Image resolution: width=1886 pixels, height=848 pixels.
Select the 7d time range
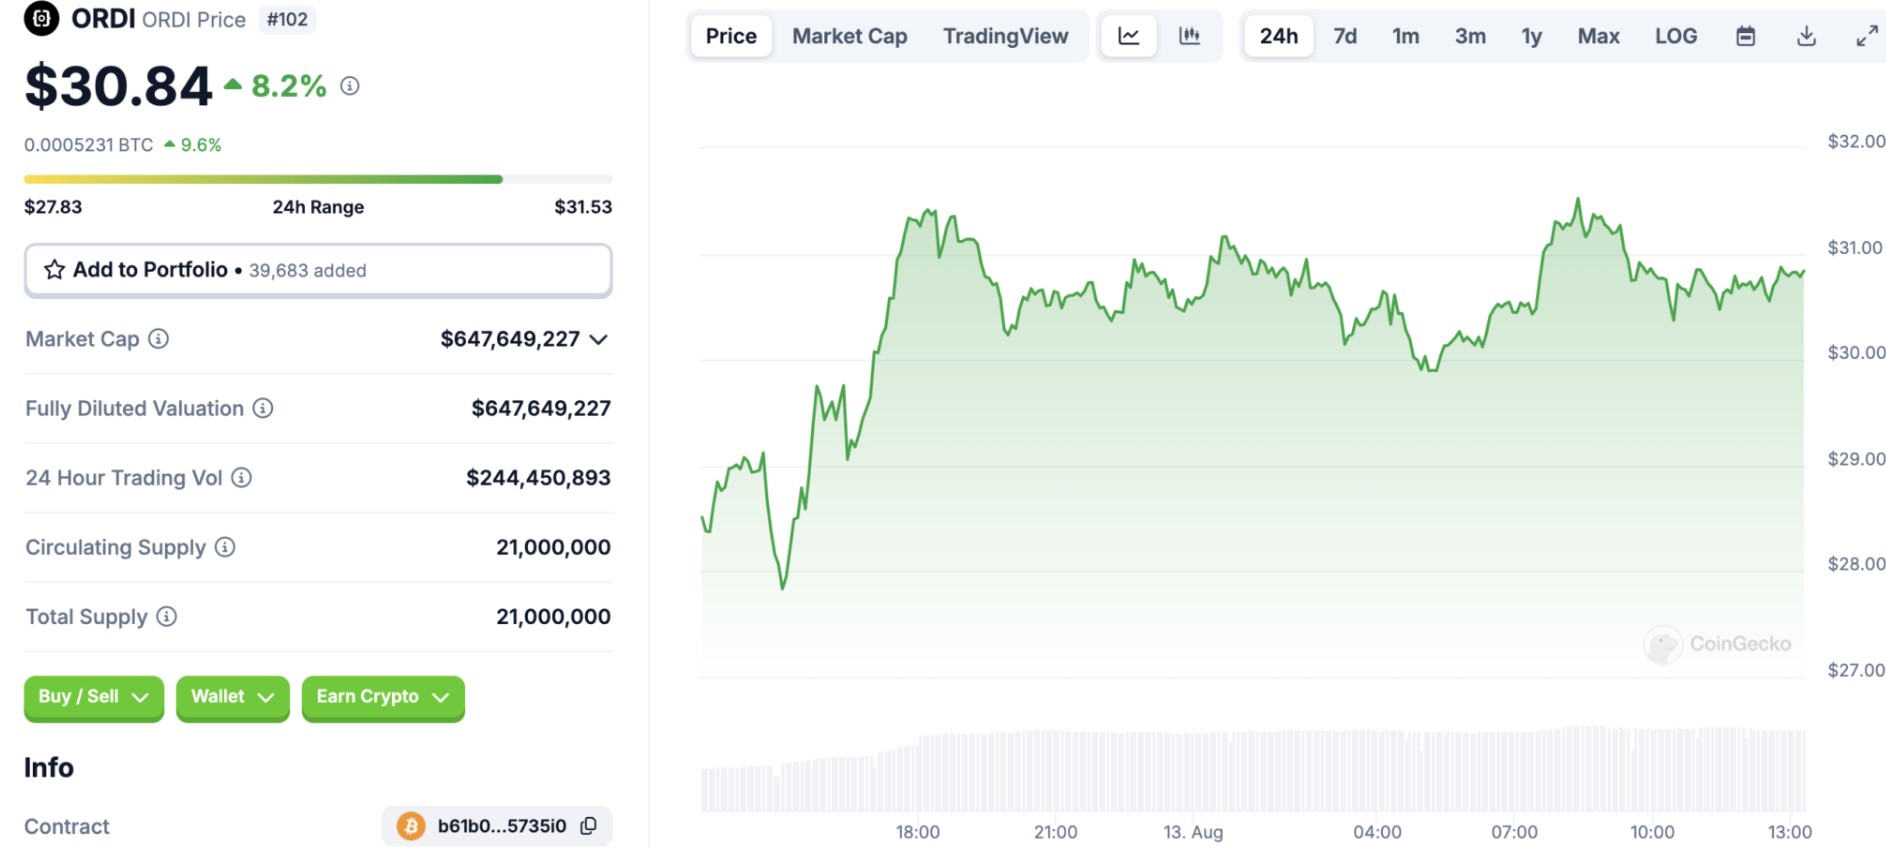[x=1345, y=36]
